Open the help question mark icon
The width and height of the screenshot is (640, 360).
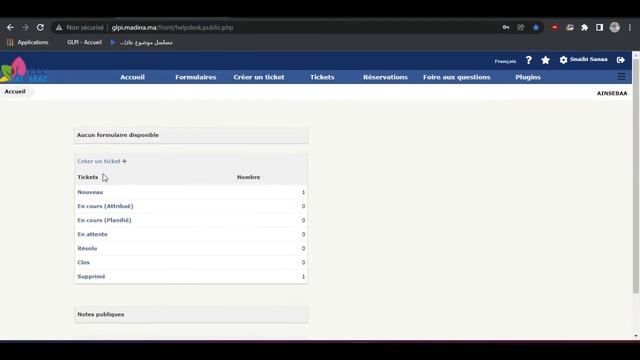pos(529,60)
